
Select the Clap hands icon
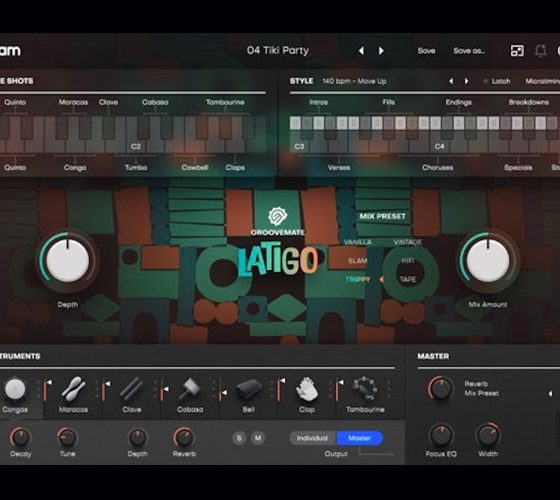click(x=307, y=389)
